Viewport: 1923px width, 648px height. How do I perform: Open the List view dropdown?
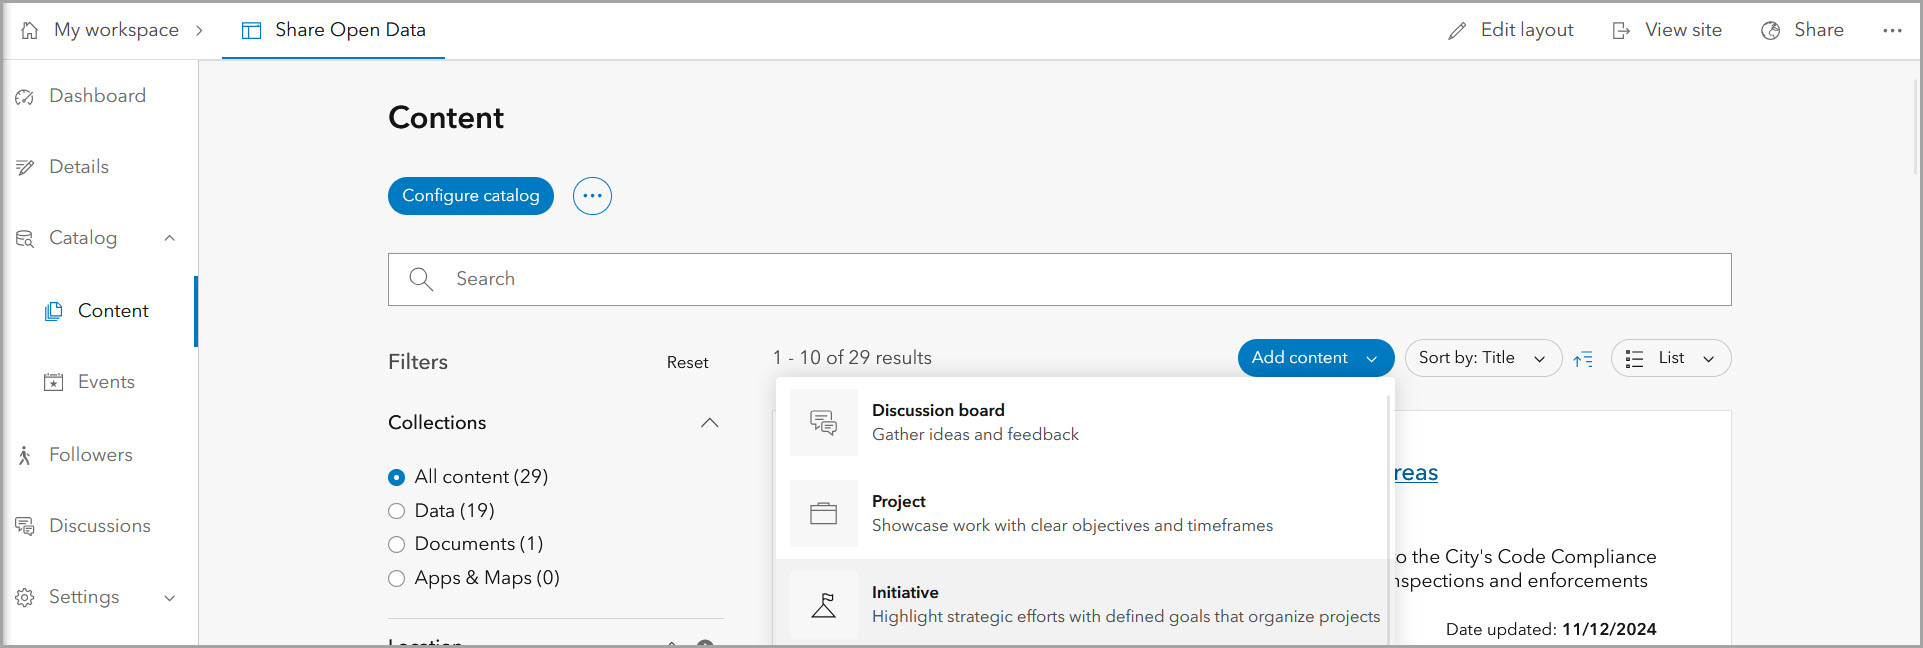pyautogui.click(x=1670, y=358)
